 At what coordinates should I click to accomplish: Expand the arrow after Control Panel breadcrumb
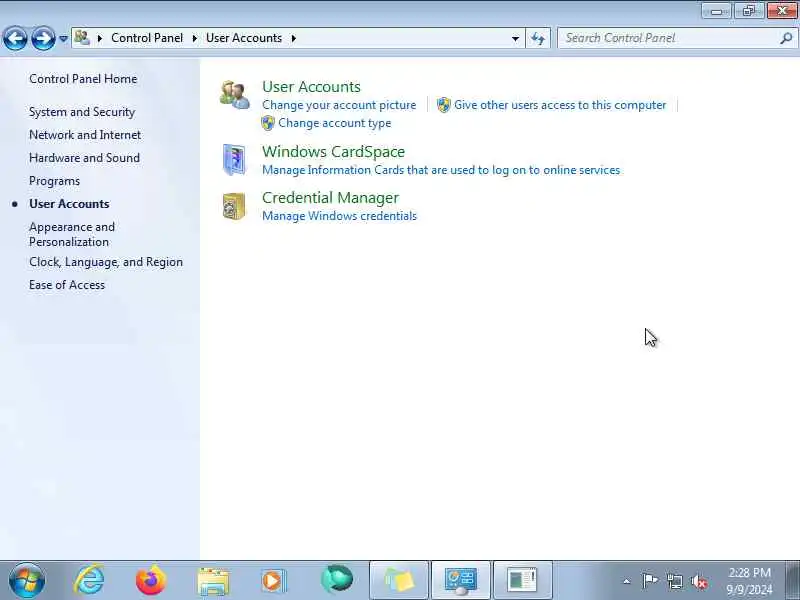[194, 38]
